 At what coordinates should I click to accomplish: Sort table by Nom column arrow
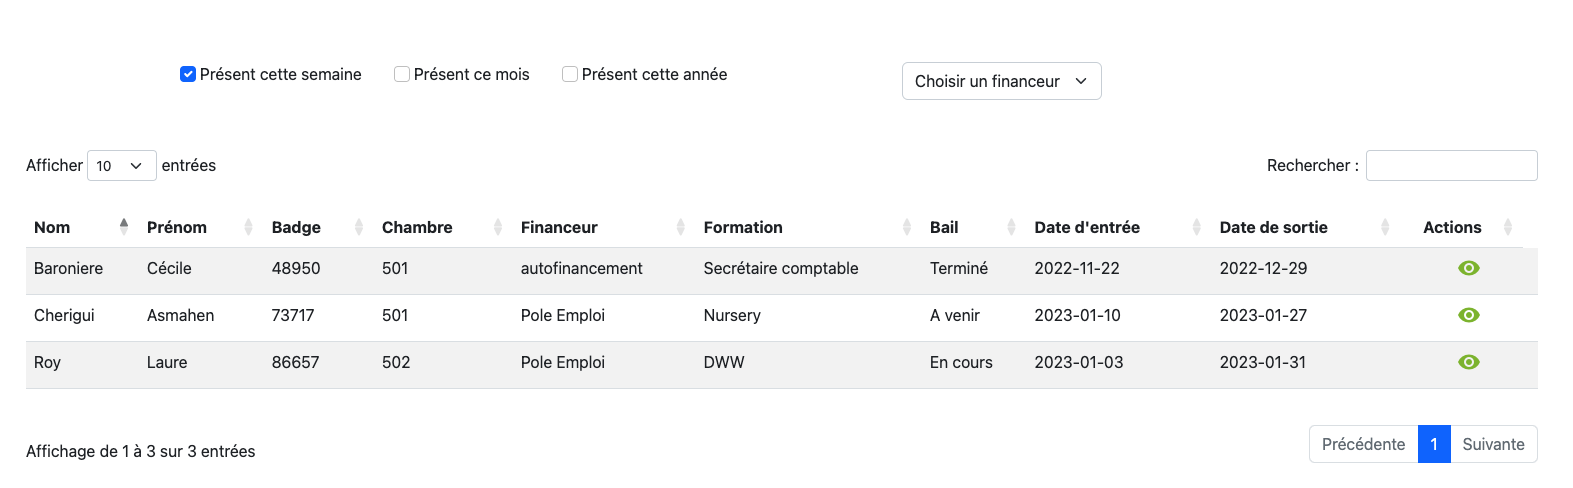[124, 227]
